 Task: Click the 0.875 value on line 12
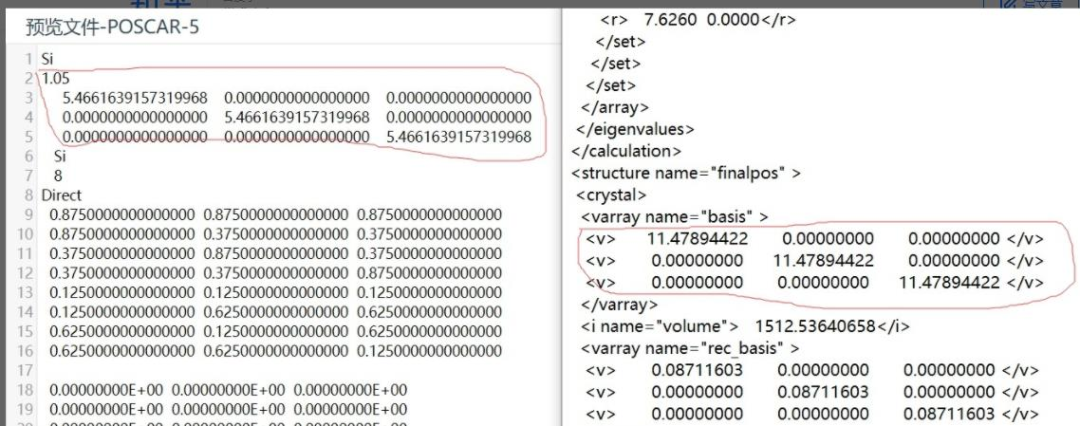click(430, 273)
